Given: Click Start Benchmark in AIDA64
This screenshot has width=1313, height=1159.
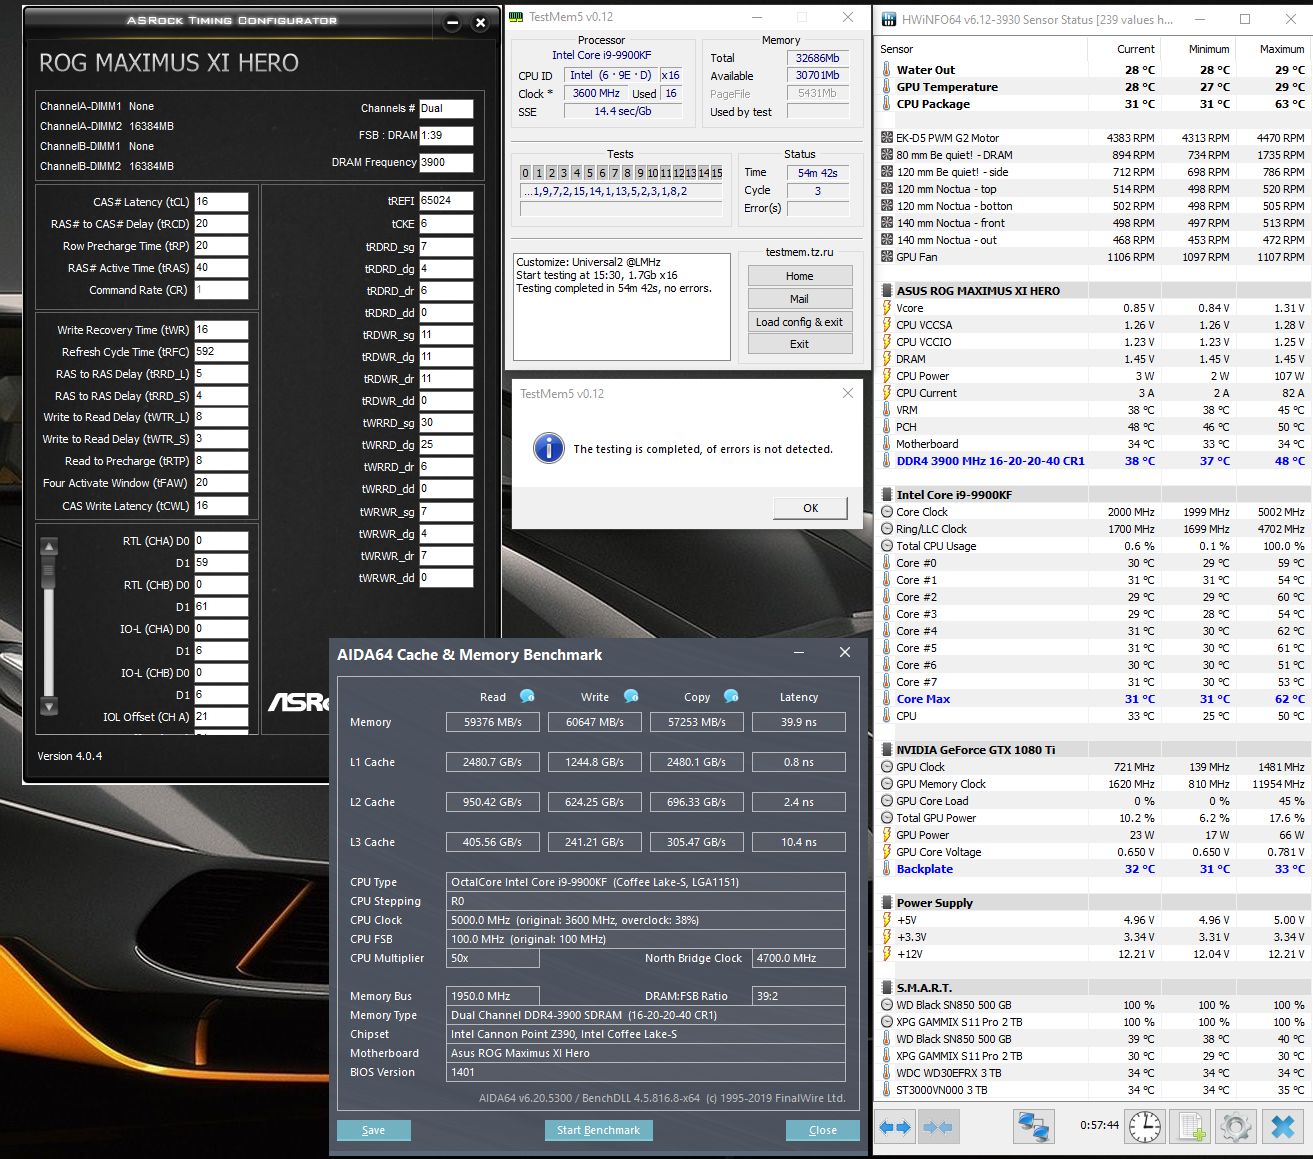Looking at the screenshot, I should pyautogui.click(x=599, y=1130).
